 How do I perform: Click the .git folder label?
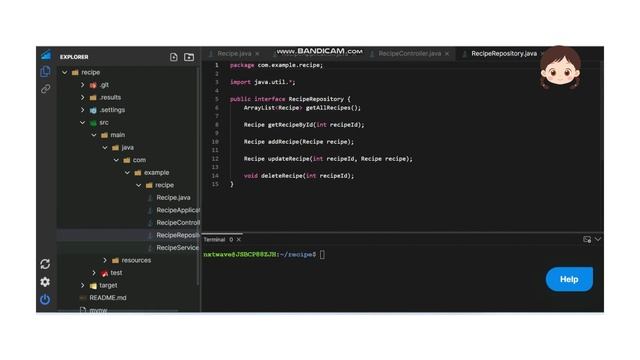pos(104,85)
